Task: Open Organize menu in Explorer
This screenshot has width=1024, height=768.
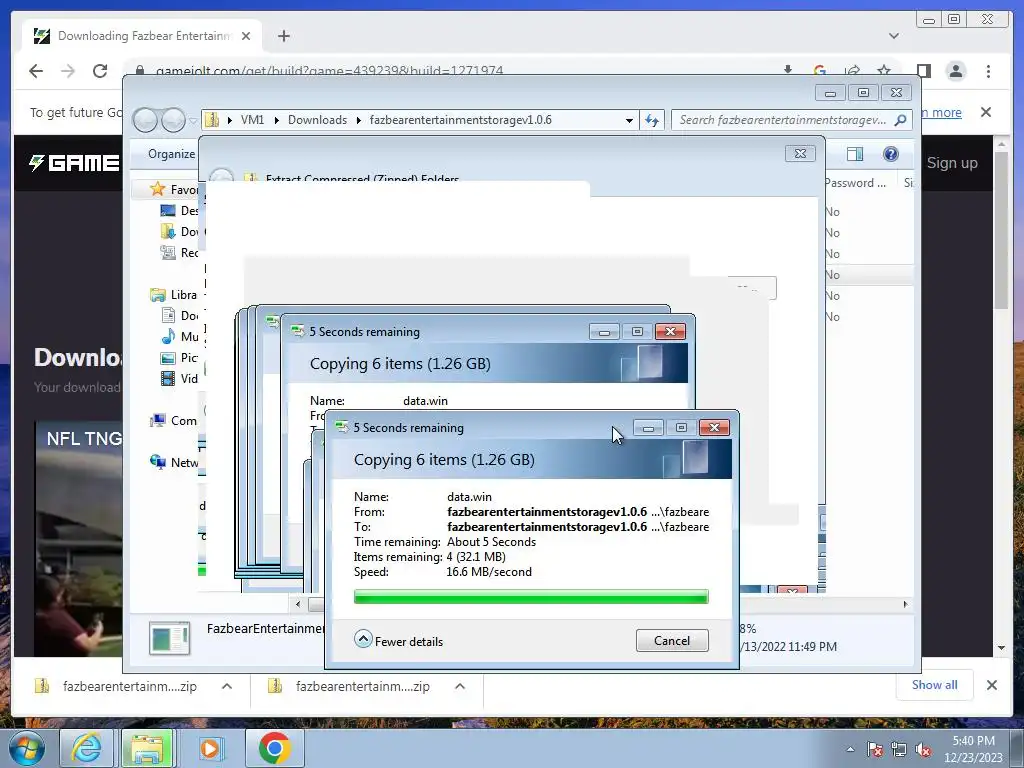Action: click(171, 153)
